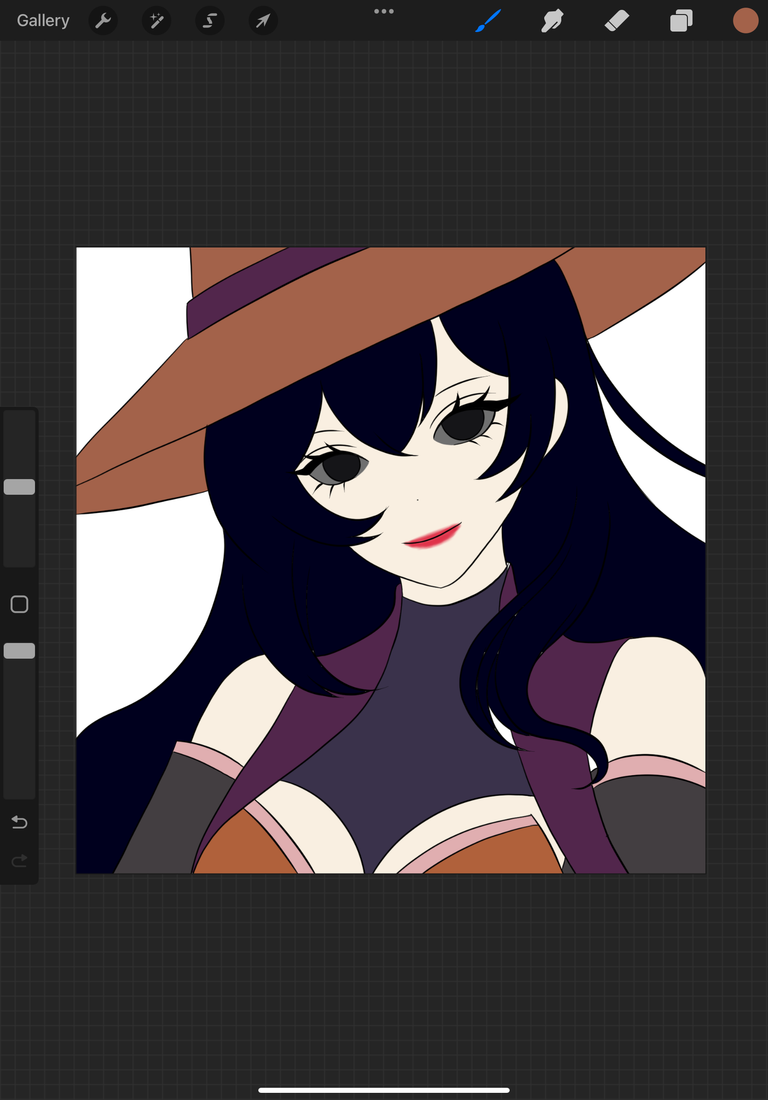This screenshot has height=1100, width=768.
Task: Click the brush size slider handle
Action: coord(20,487)
